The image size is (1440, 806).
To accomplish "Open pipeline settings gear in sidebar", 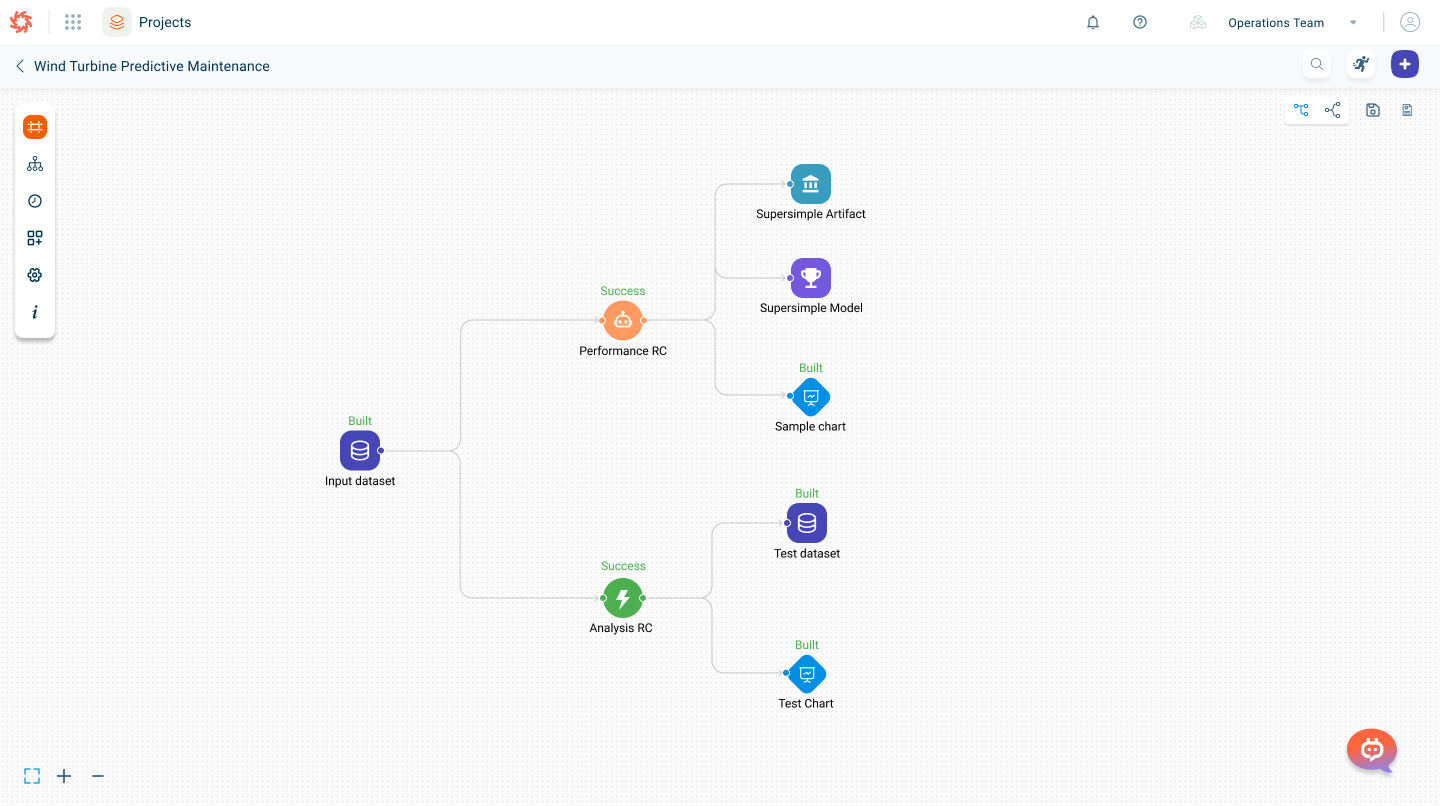I will 35,274.
